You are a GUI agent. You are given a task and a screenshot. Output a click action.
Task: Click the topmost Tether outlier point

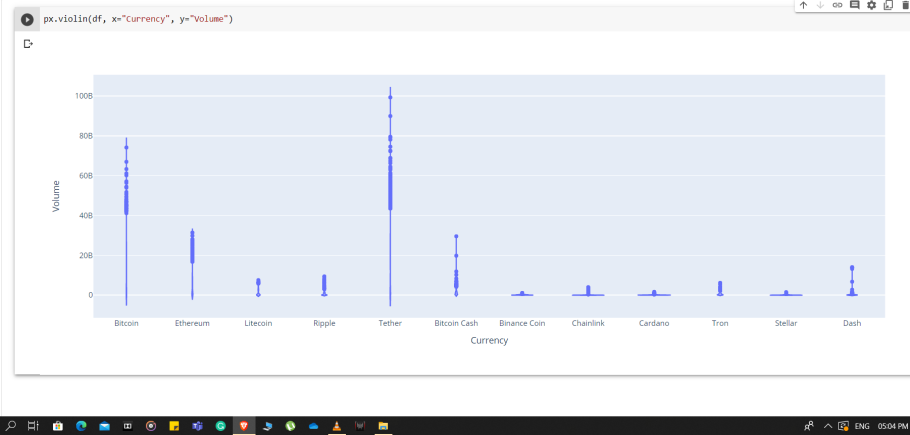pyautogui.click(x=390, y=97)
